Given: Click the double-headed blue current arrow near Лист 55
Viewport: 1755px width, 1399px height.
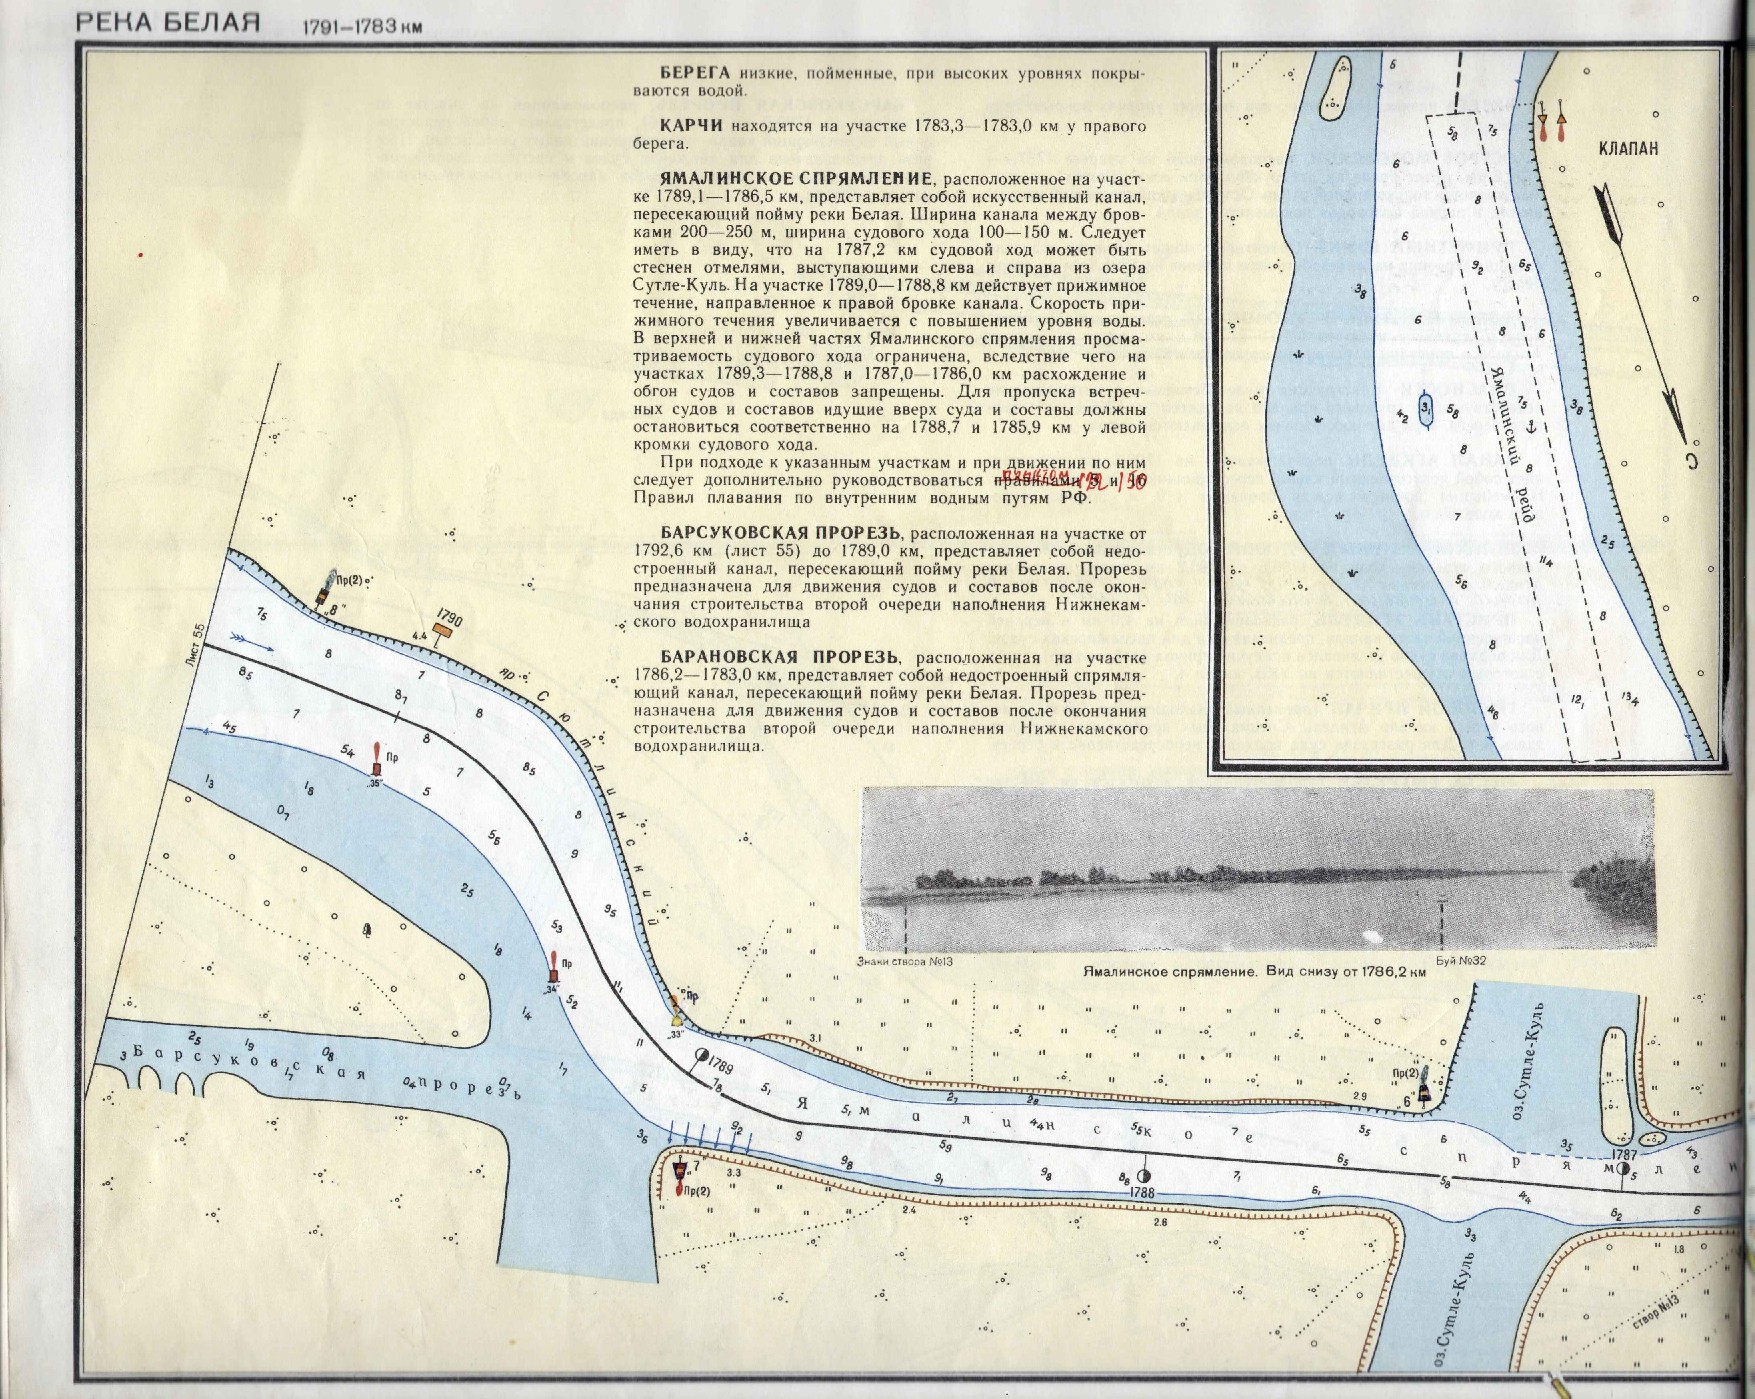Looking at the screenshot, I should (253, 642).
